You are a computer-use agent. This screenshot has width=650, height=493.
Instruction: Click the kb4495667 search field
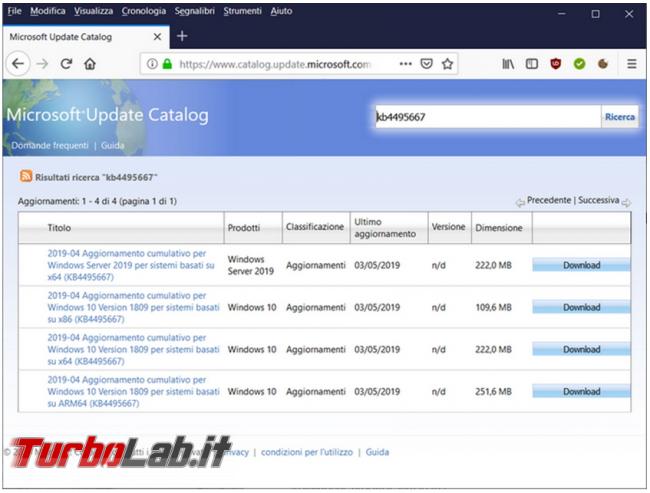click(488, 117)
